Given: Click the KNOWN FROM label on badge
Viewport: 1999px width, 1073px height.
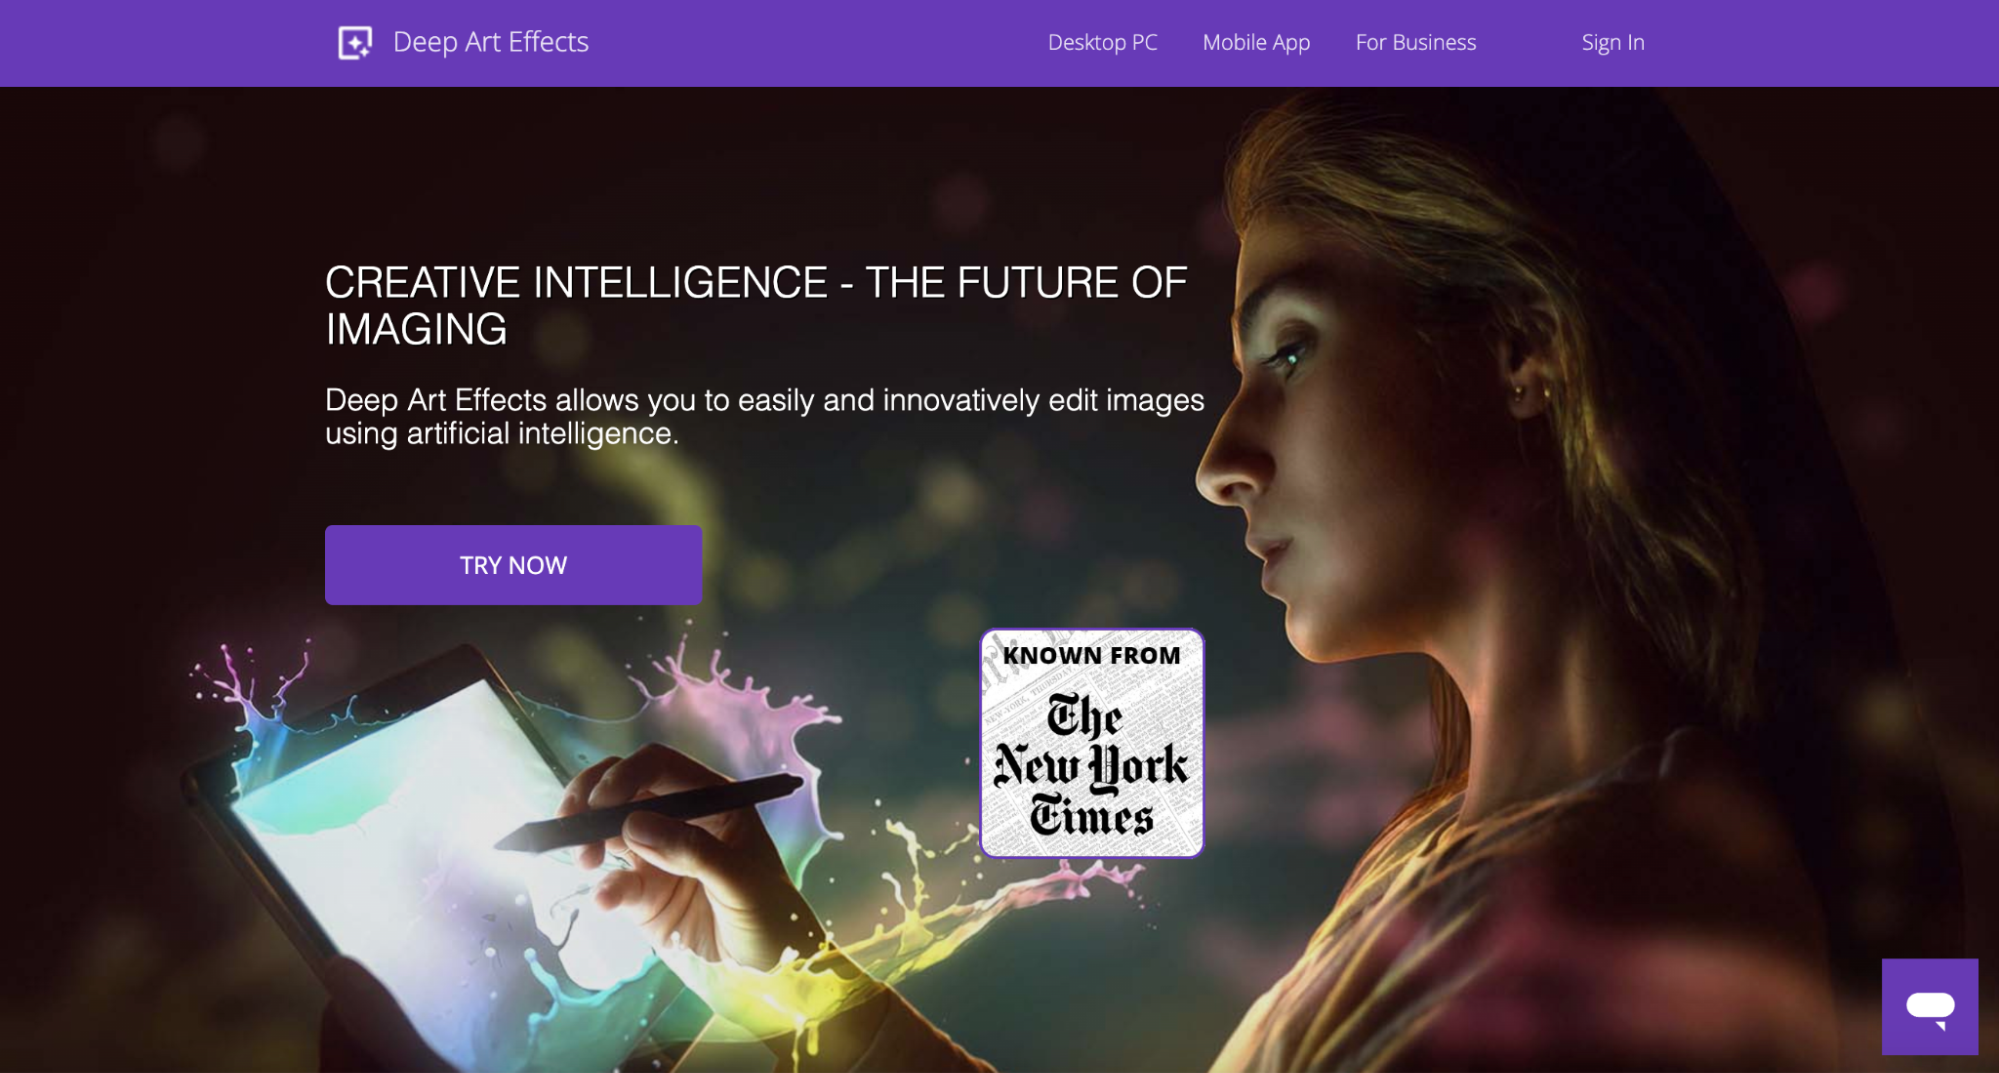Looking at the screenshot, I should 1091,656.
